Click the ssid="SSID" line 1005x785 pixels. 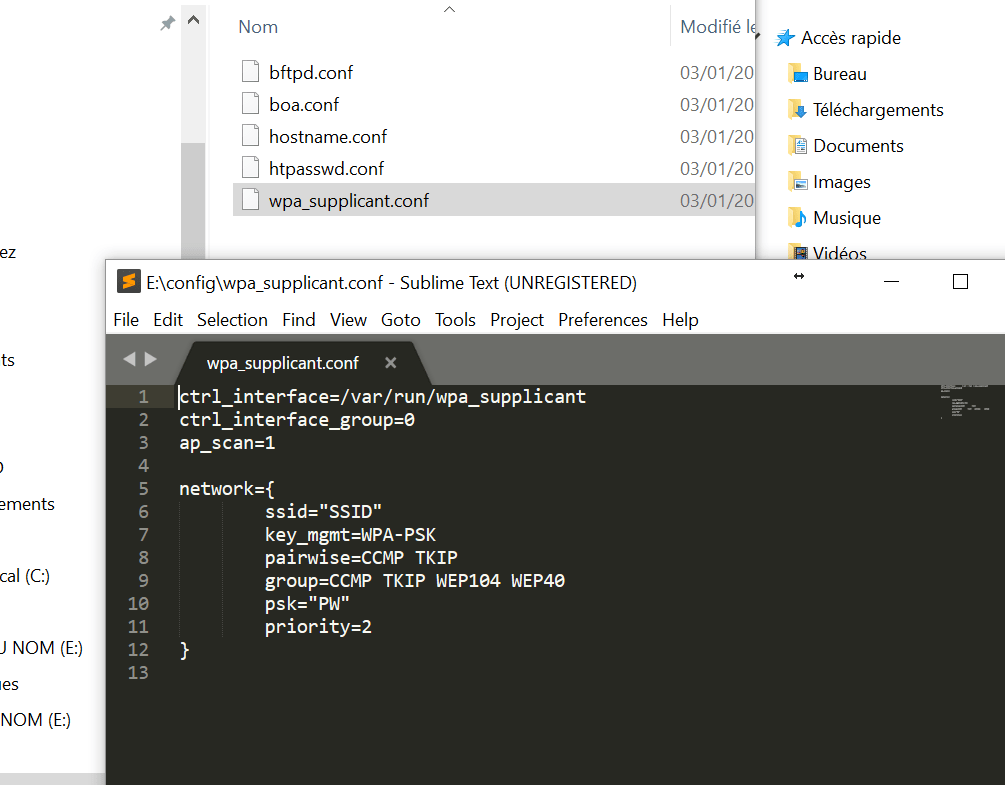click(323, 511)
